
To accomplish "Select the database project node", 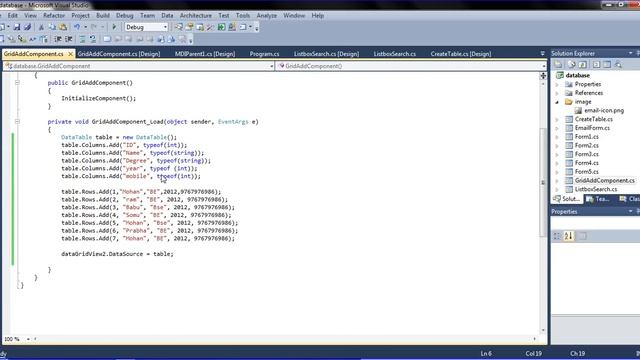I will pyautogui.click(x=578, y=76).
